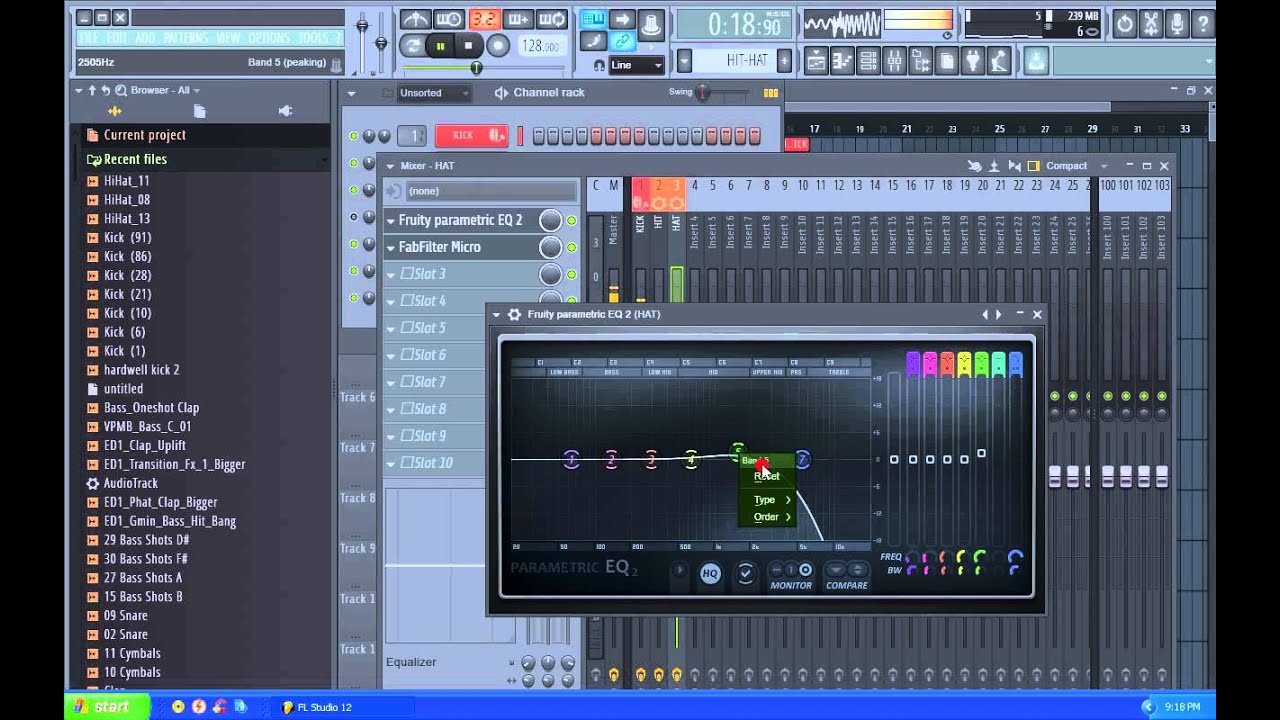Open the plugin picker plug icon

tap(971, 61)
